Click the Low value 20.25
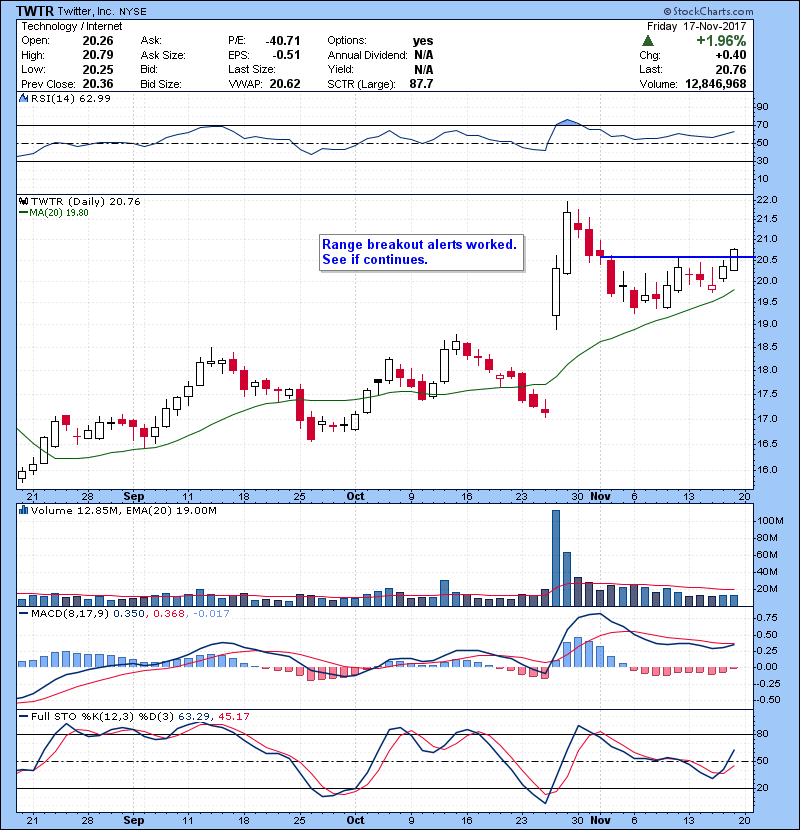This screenshot has height=830, width=800. [98, 69]
